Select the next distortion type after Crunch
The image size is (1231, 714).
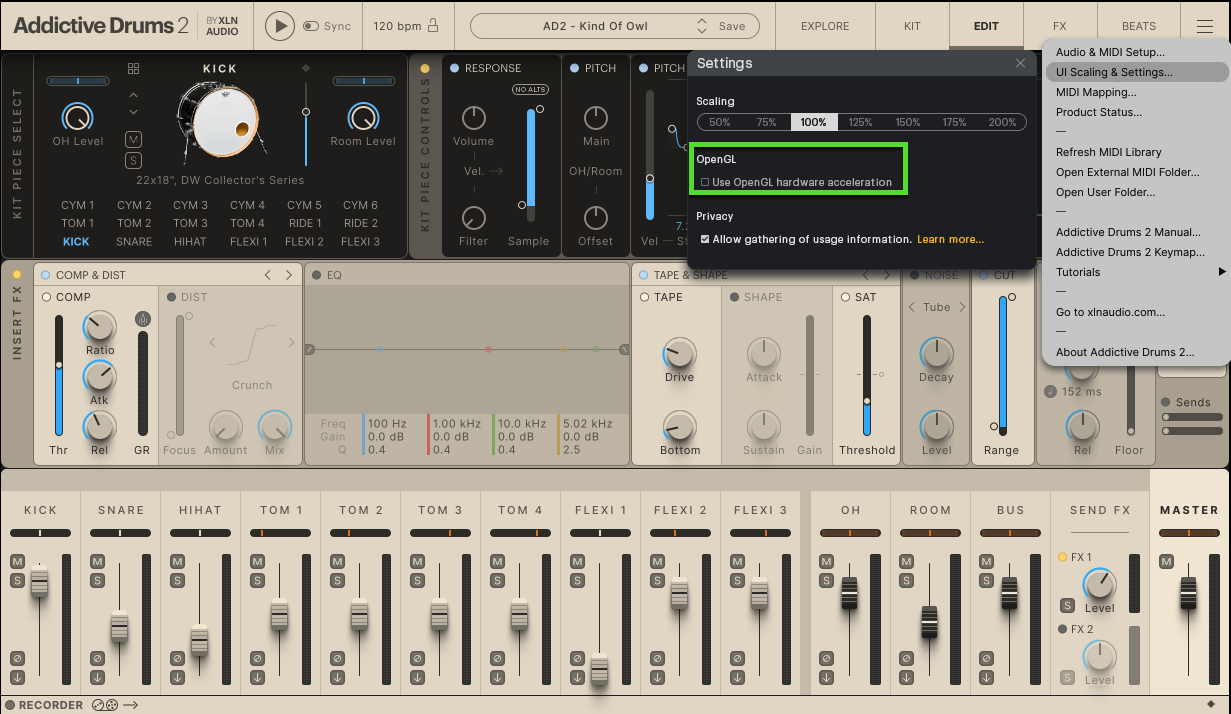coord(292,343)
